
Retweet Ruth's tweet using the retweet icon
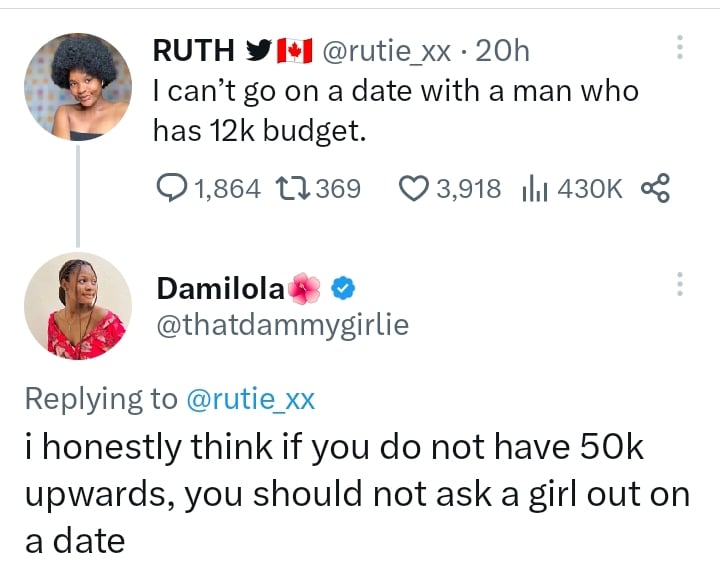tap(297, 188)
